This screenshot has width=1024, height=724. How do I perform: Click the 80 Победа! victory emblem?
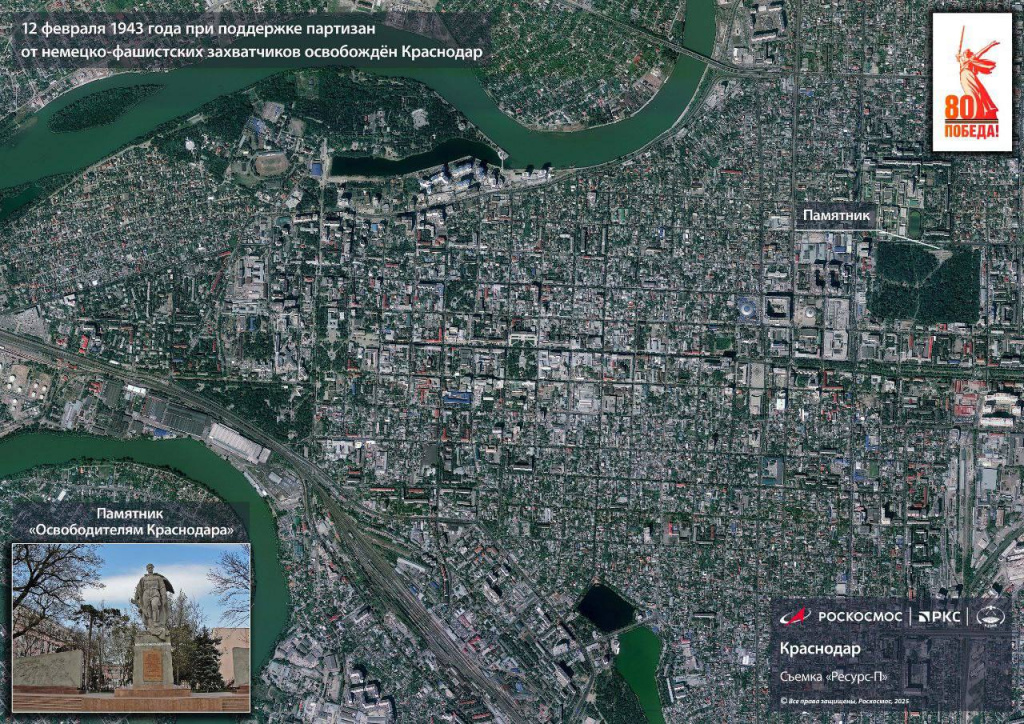coord(972,82)
